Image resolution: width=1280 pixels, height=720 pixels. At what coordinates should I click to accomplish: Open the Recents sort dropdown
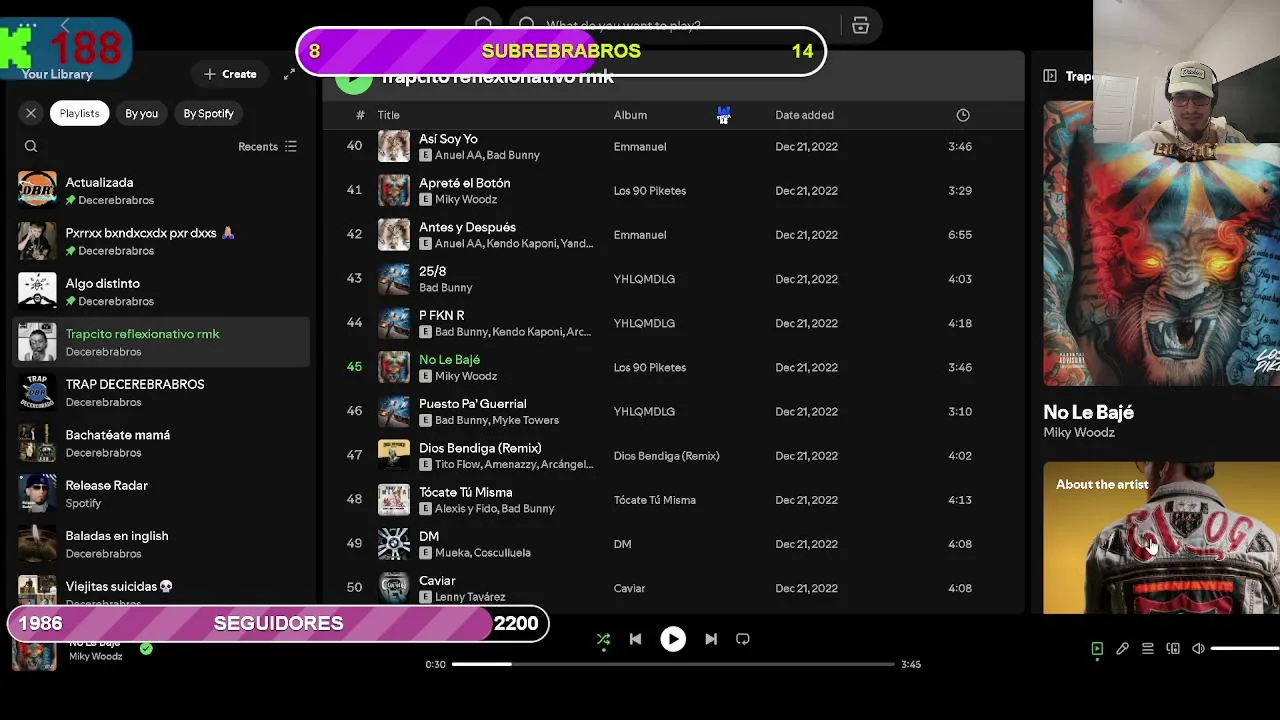[267, 146]
